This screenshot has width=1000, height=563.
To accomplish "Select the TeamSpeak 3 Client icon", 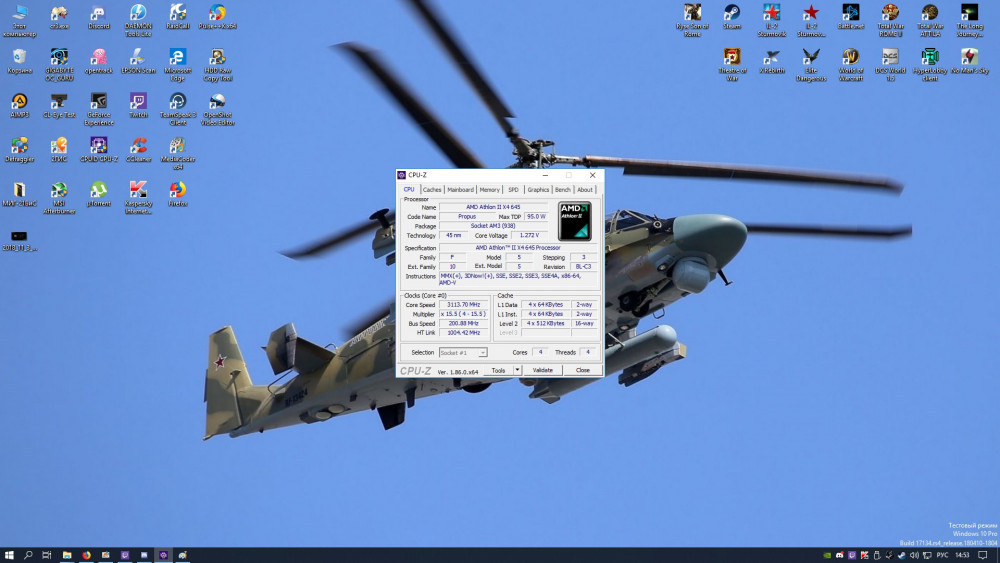I will 178,102.
